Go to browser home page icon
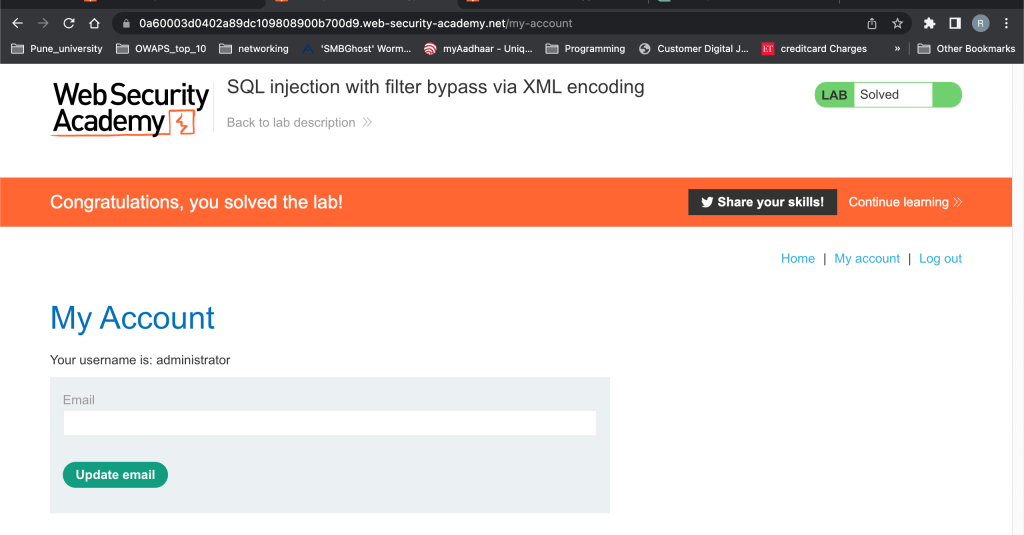 (x=94, y=23)
